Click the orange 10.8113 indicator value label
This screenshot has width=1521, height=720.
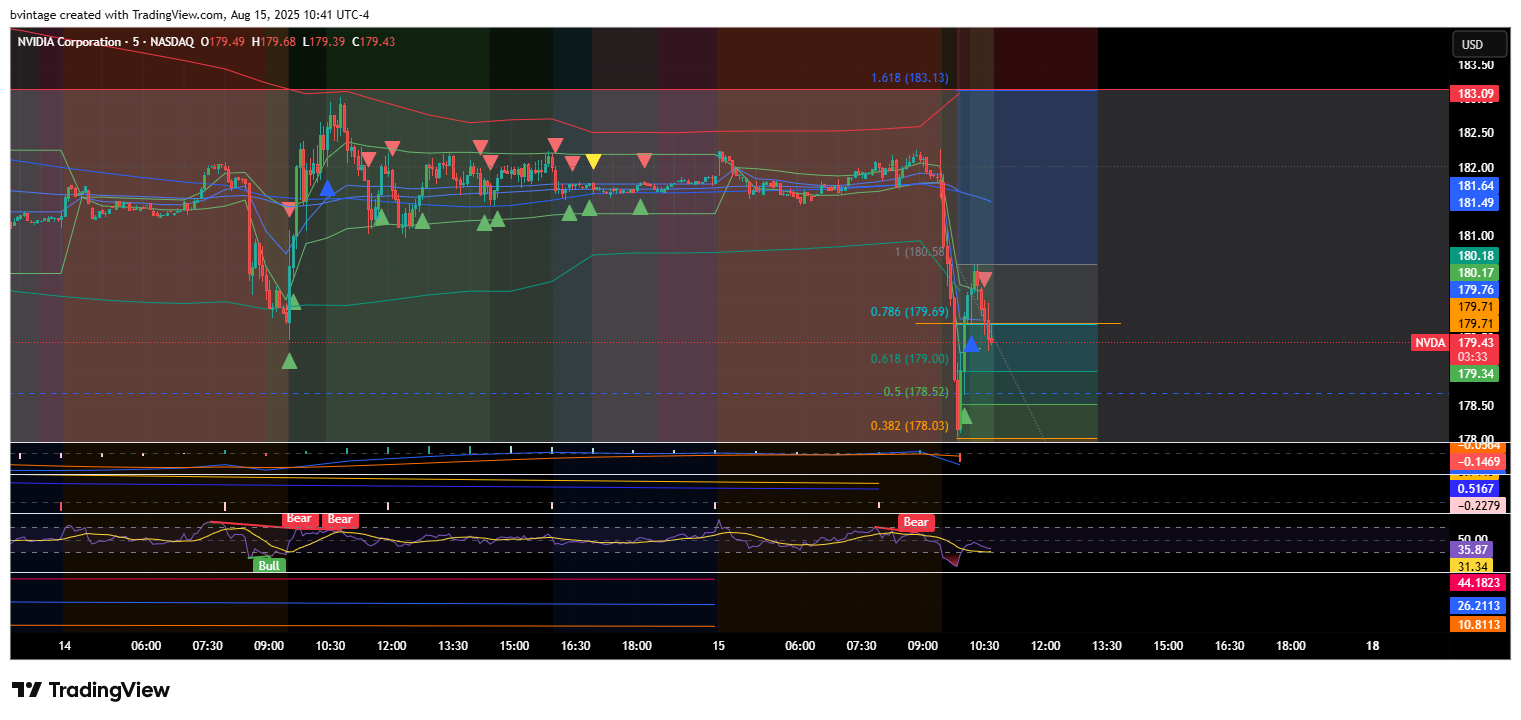[x=1476, y=625]
